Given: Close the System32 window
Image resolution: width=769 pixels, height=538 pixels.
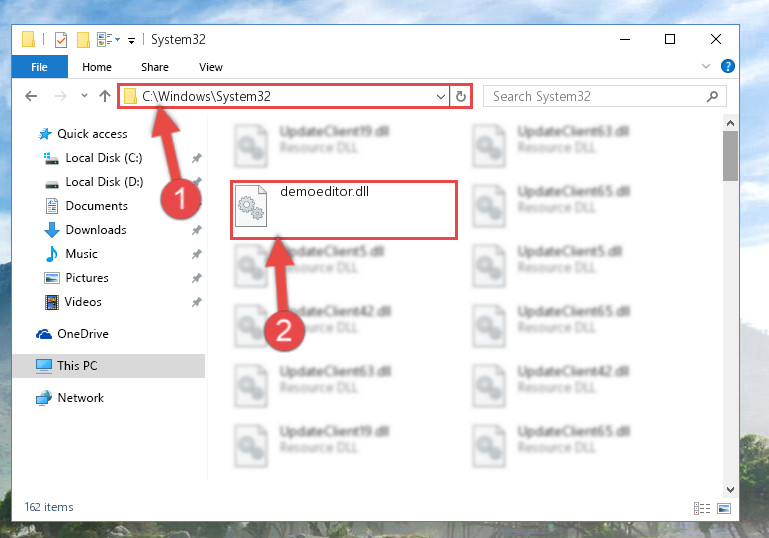Looking at the screenshot, I should [x=716, y=39].
